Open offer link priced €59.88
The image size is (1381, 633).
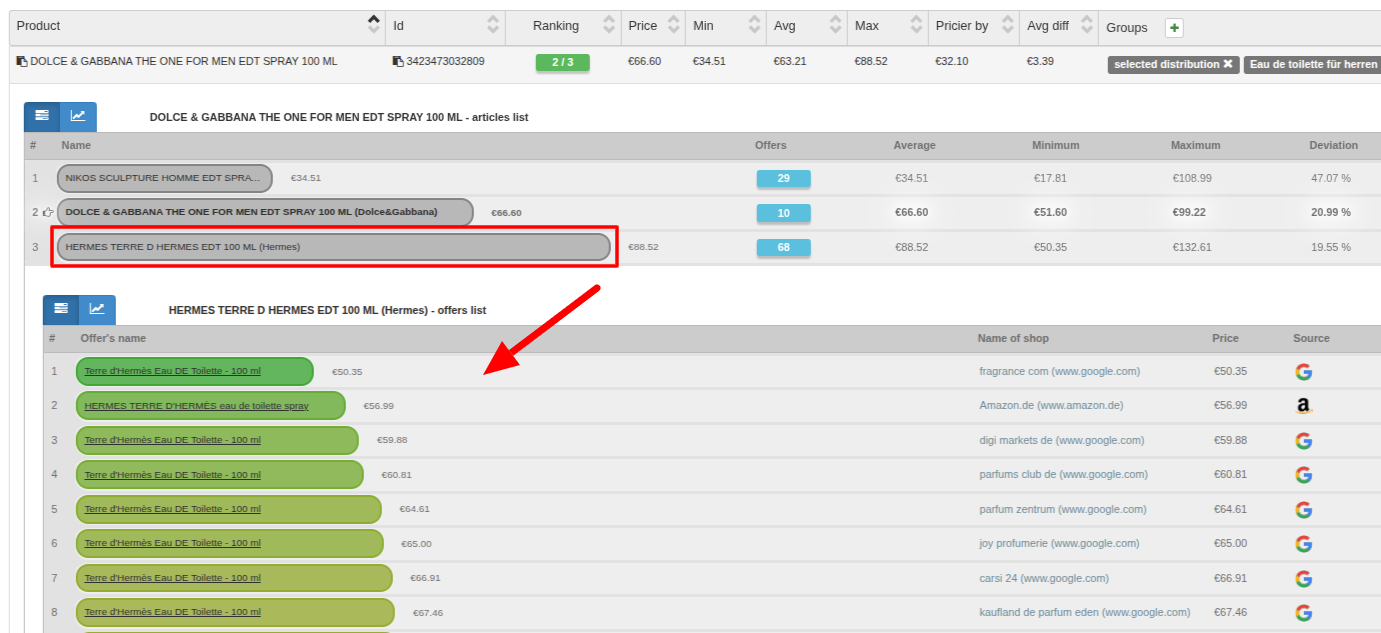click(x=172, y=440)
